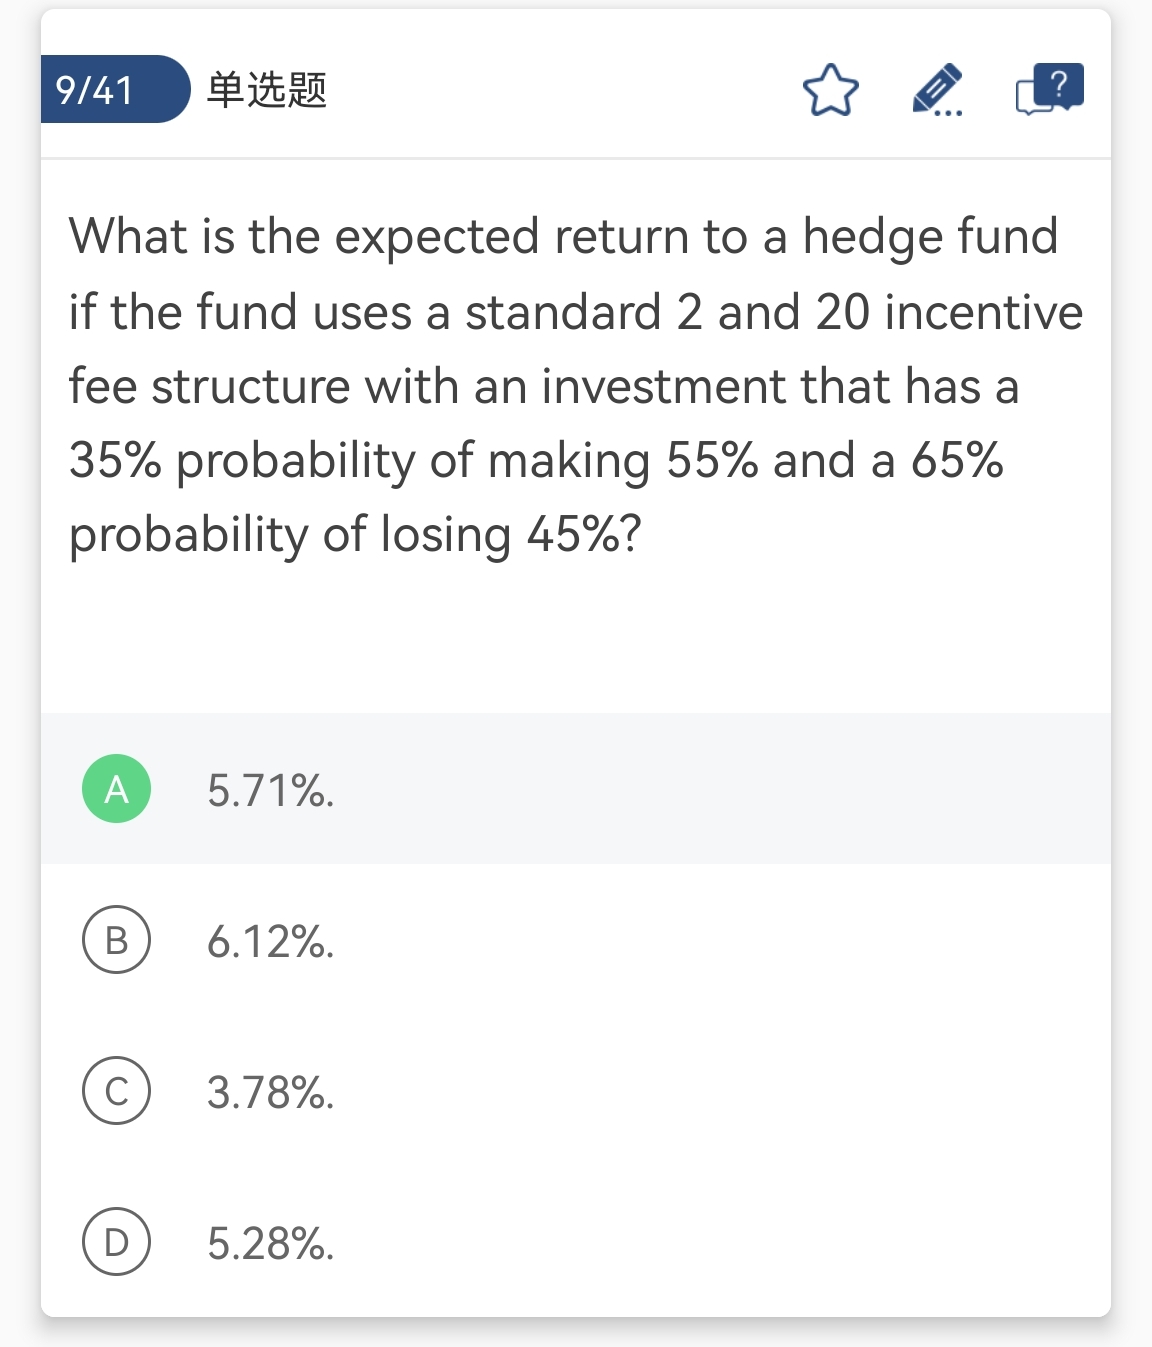Open the pencil notes icon

coord(936,87)
